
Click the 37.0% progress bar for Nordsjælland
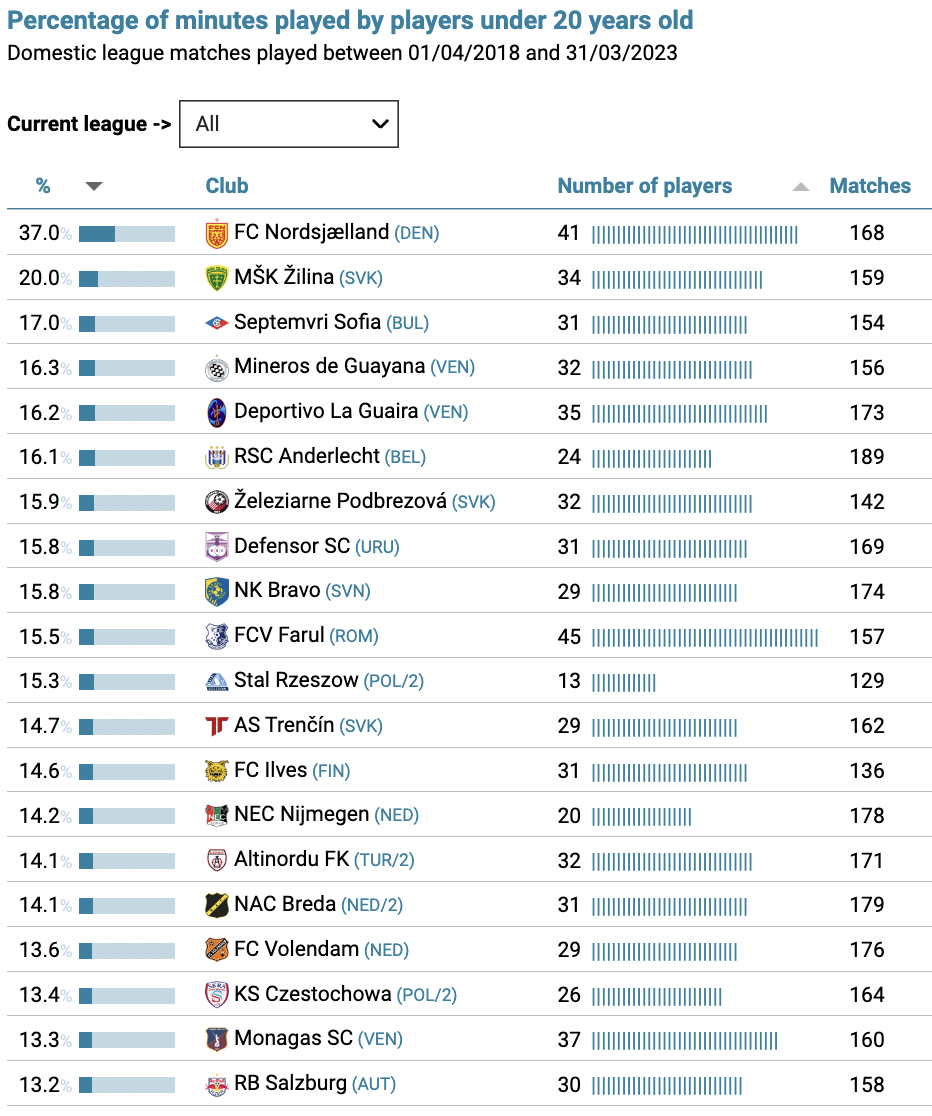pos(127,233)
